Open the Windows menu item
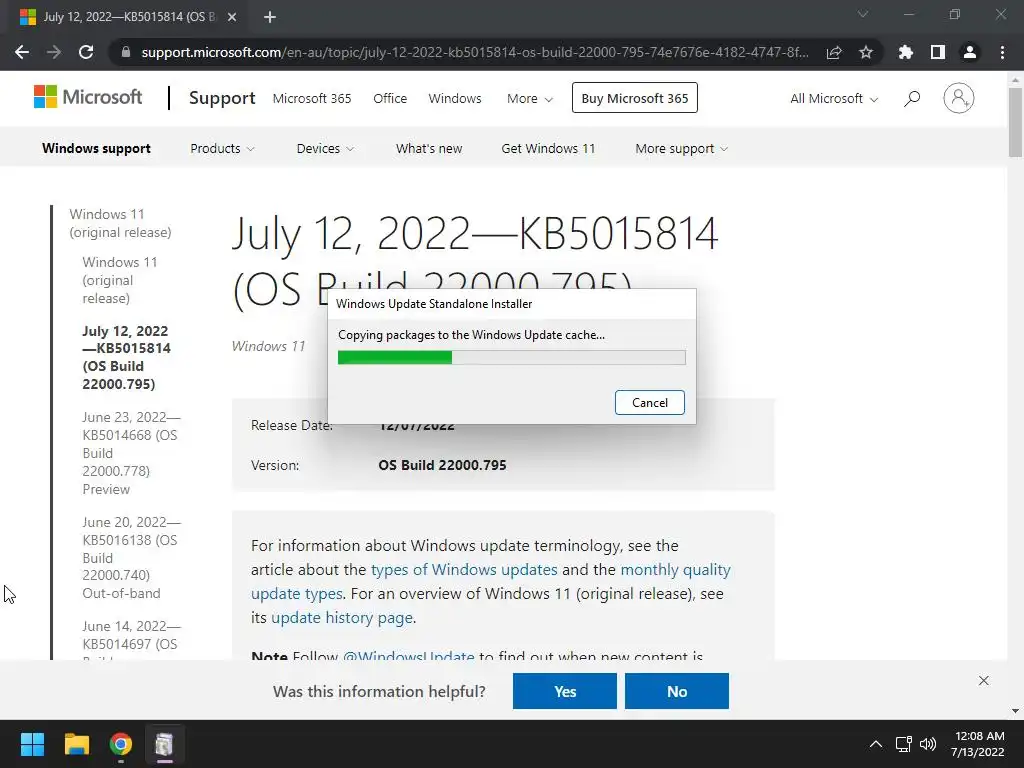 pyautogui.click(x=455, y=99)
